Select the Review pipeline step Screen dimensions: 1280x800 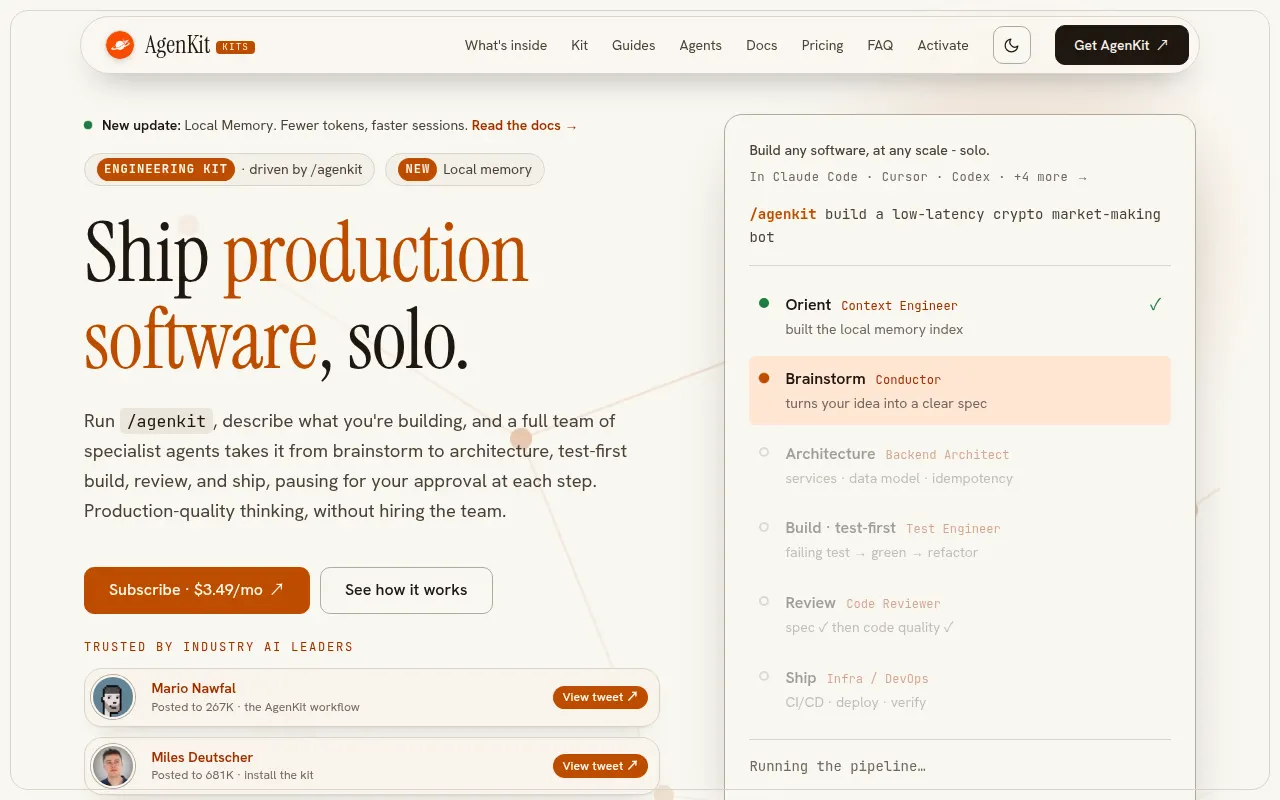tap(960, 615)
